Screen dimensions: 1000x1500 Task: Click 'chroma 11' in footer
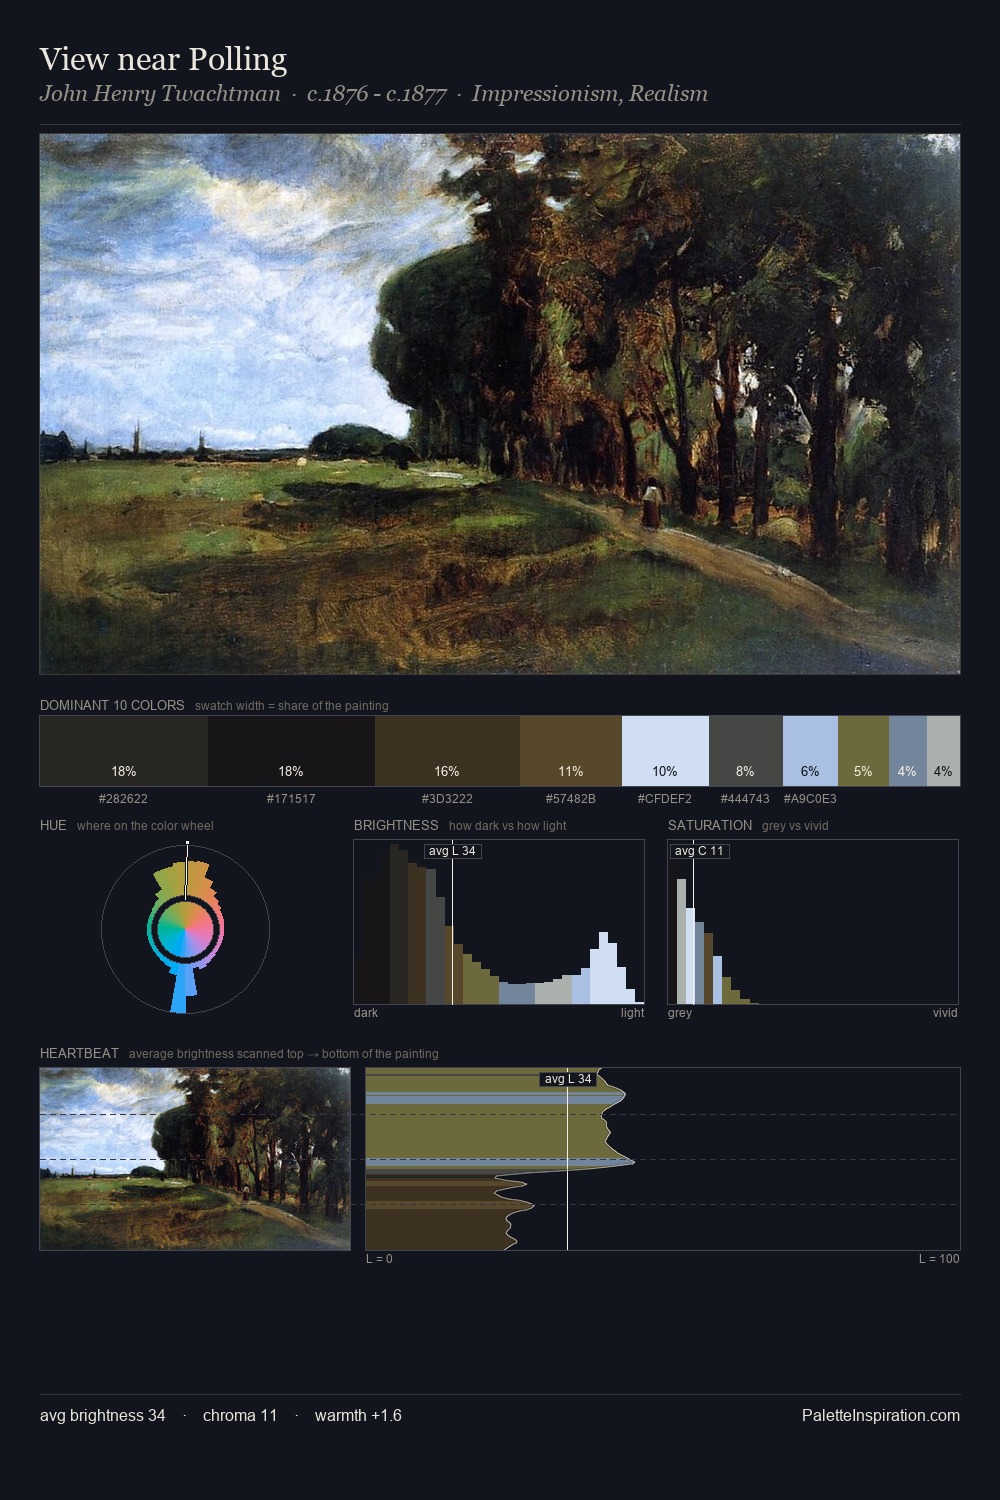click(x=240, y=1415)
